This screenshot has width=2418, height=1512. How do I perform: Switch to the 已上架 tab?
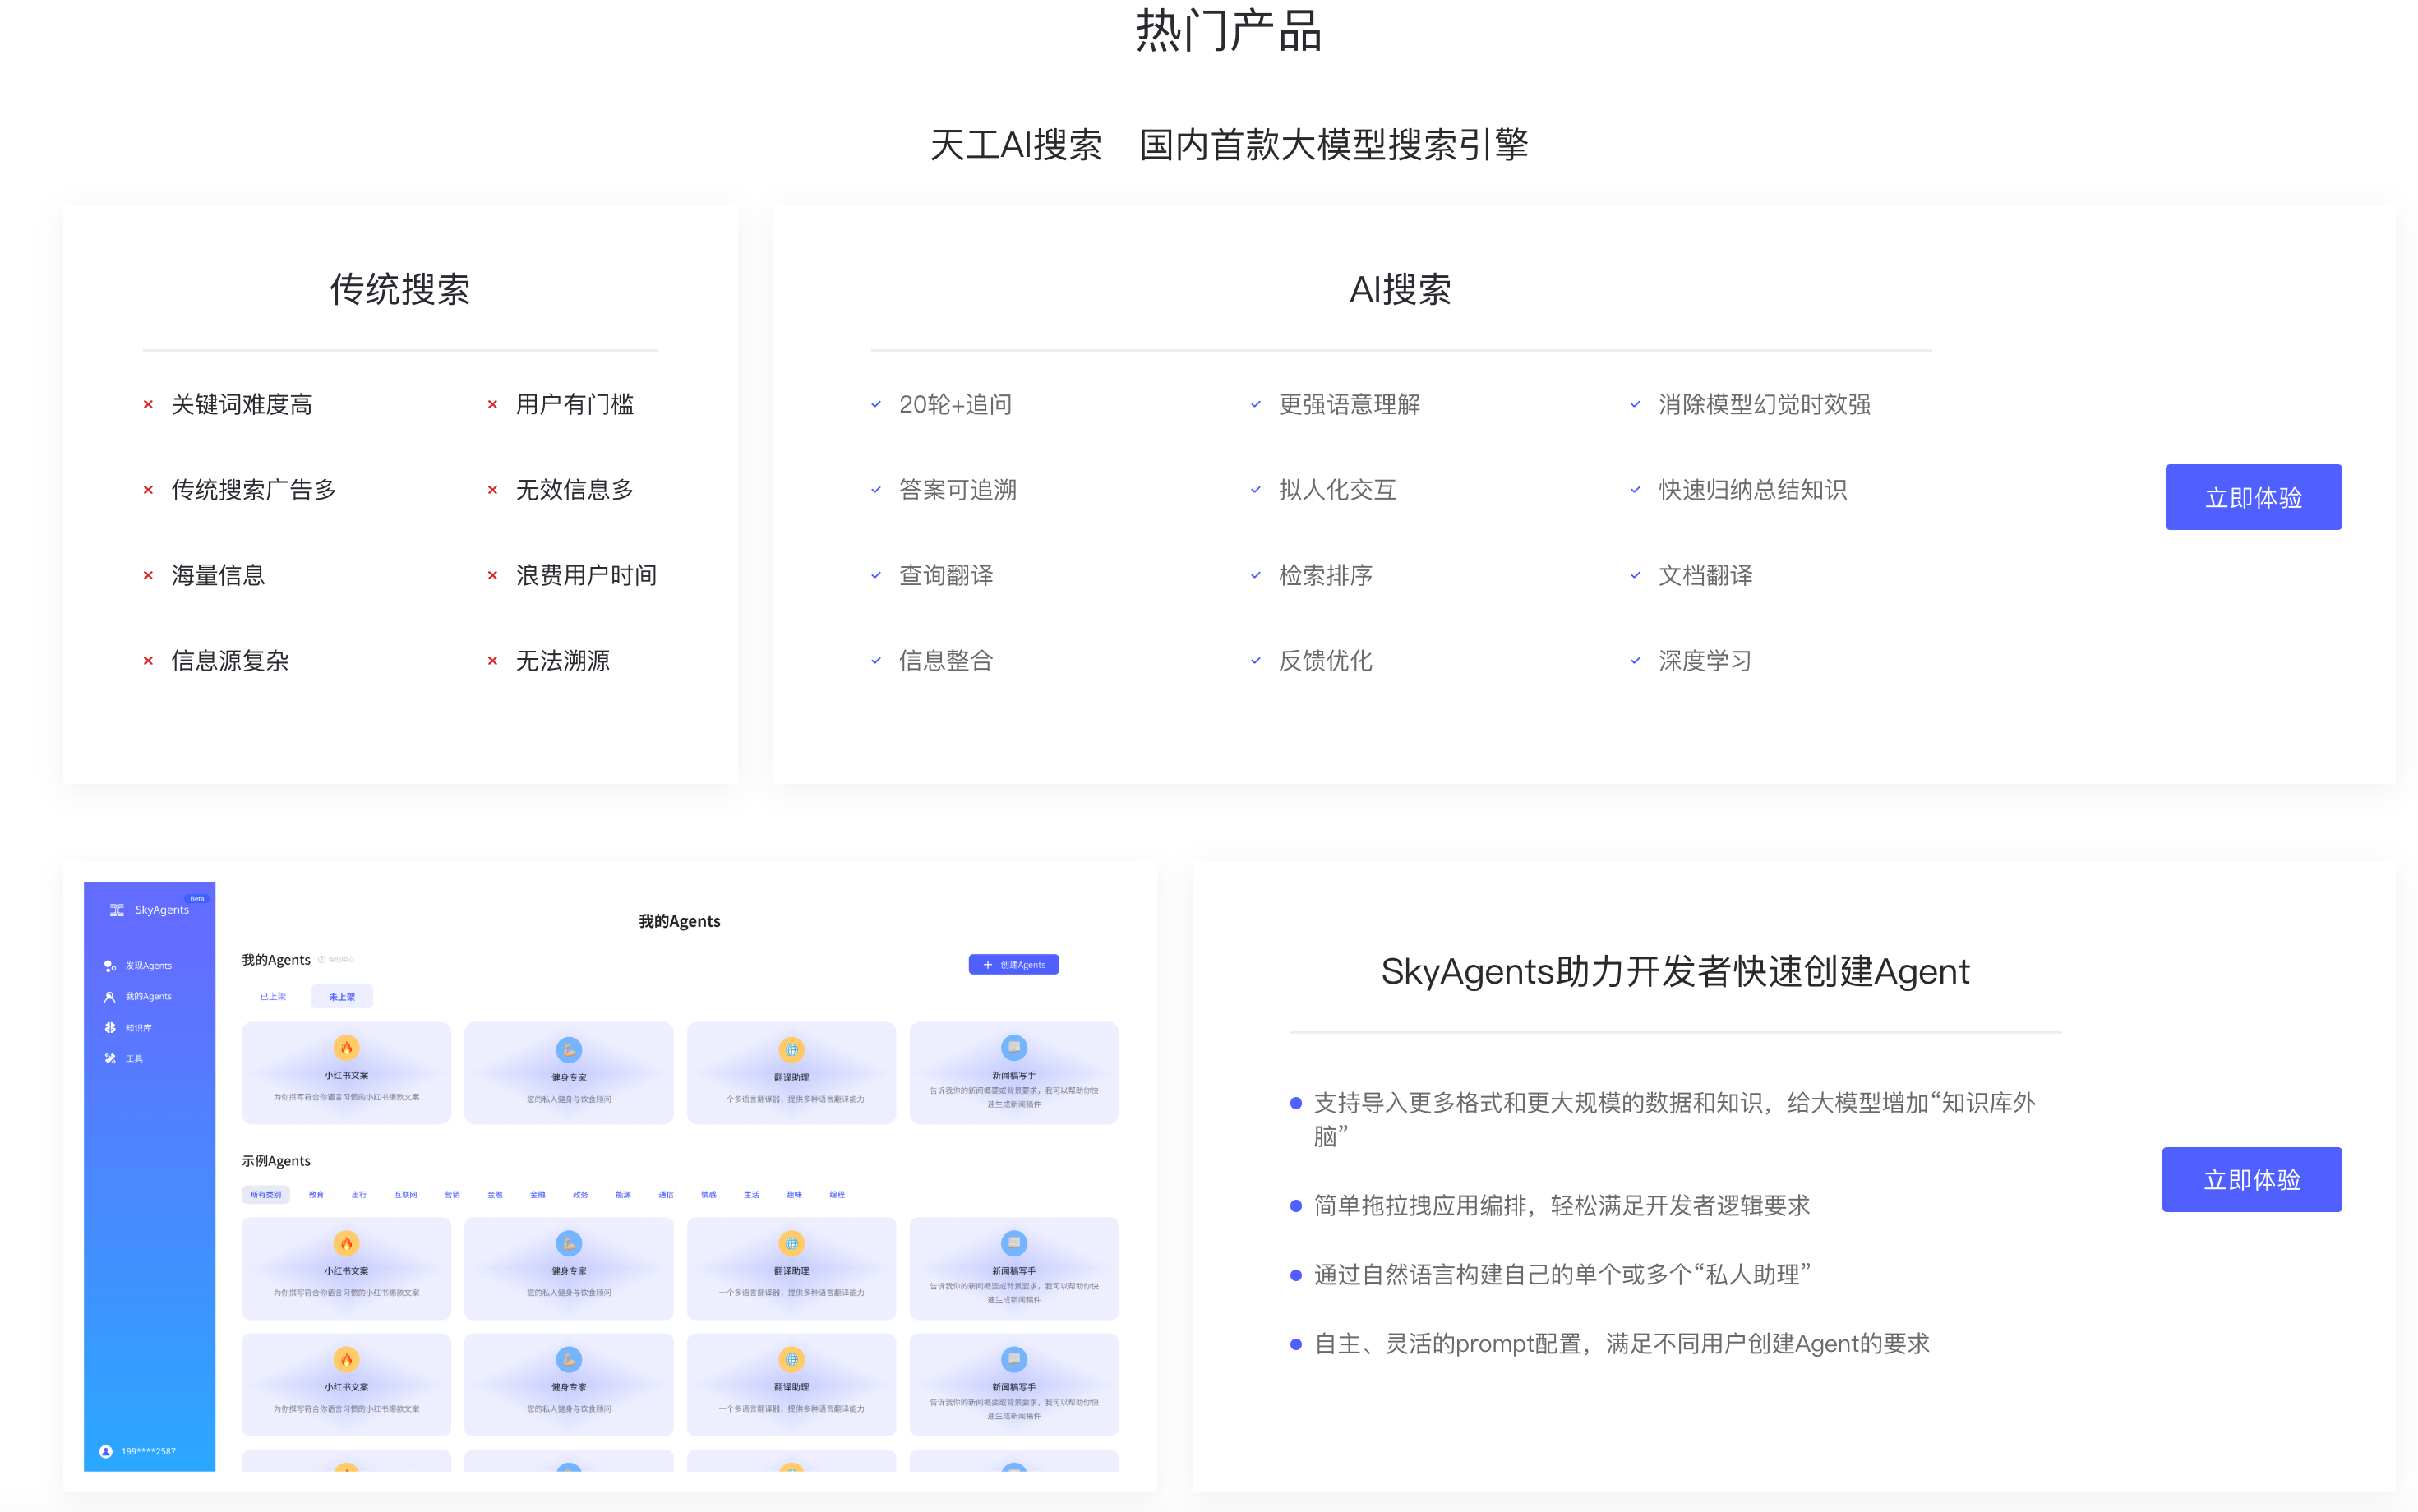(x=273, y=997)
